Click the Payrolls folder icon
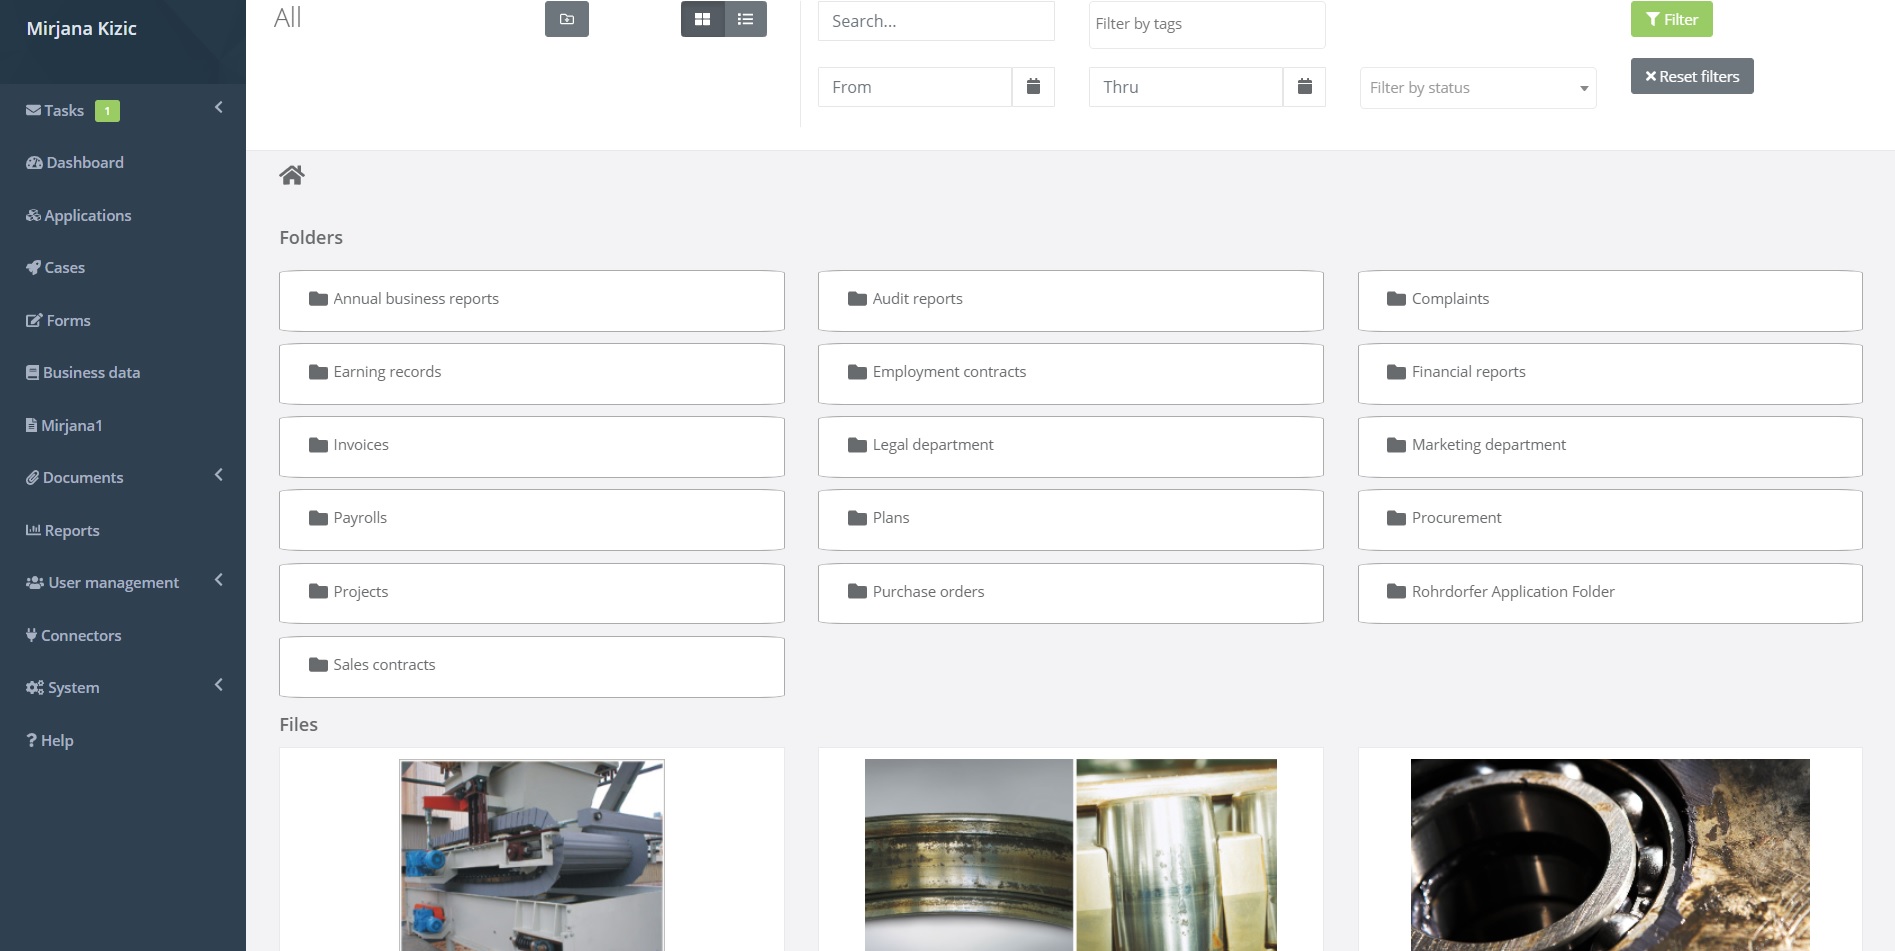The image size is (1895, 951). pyautogui.click(x=318, y=518)
